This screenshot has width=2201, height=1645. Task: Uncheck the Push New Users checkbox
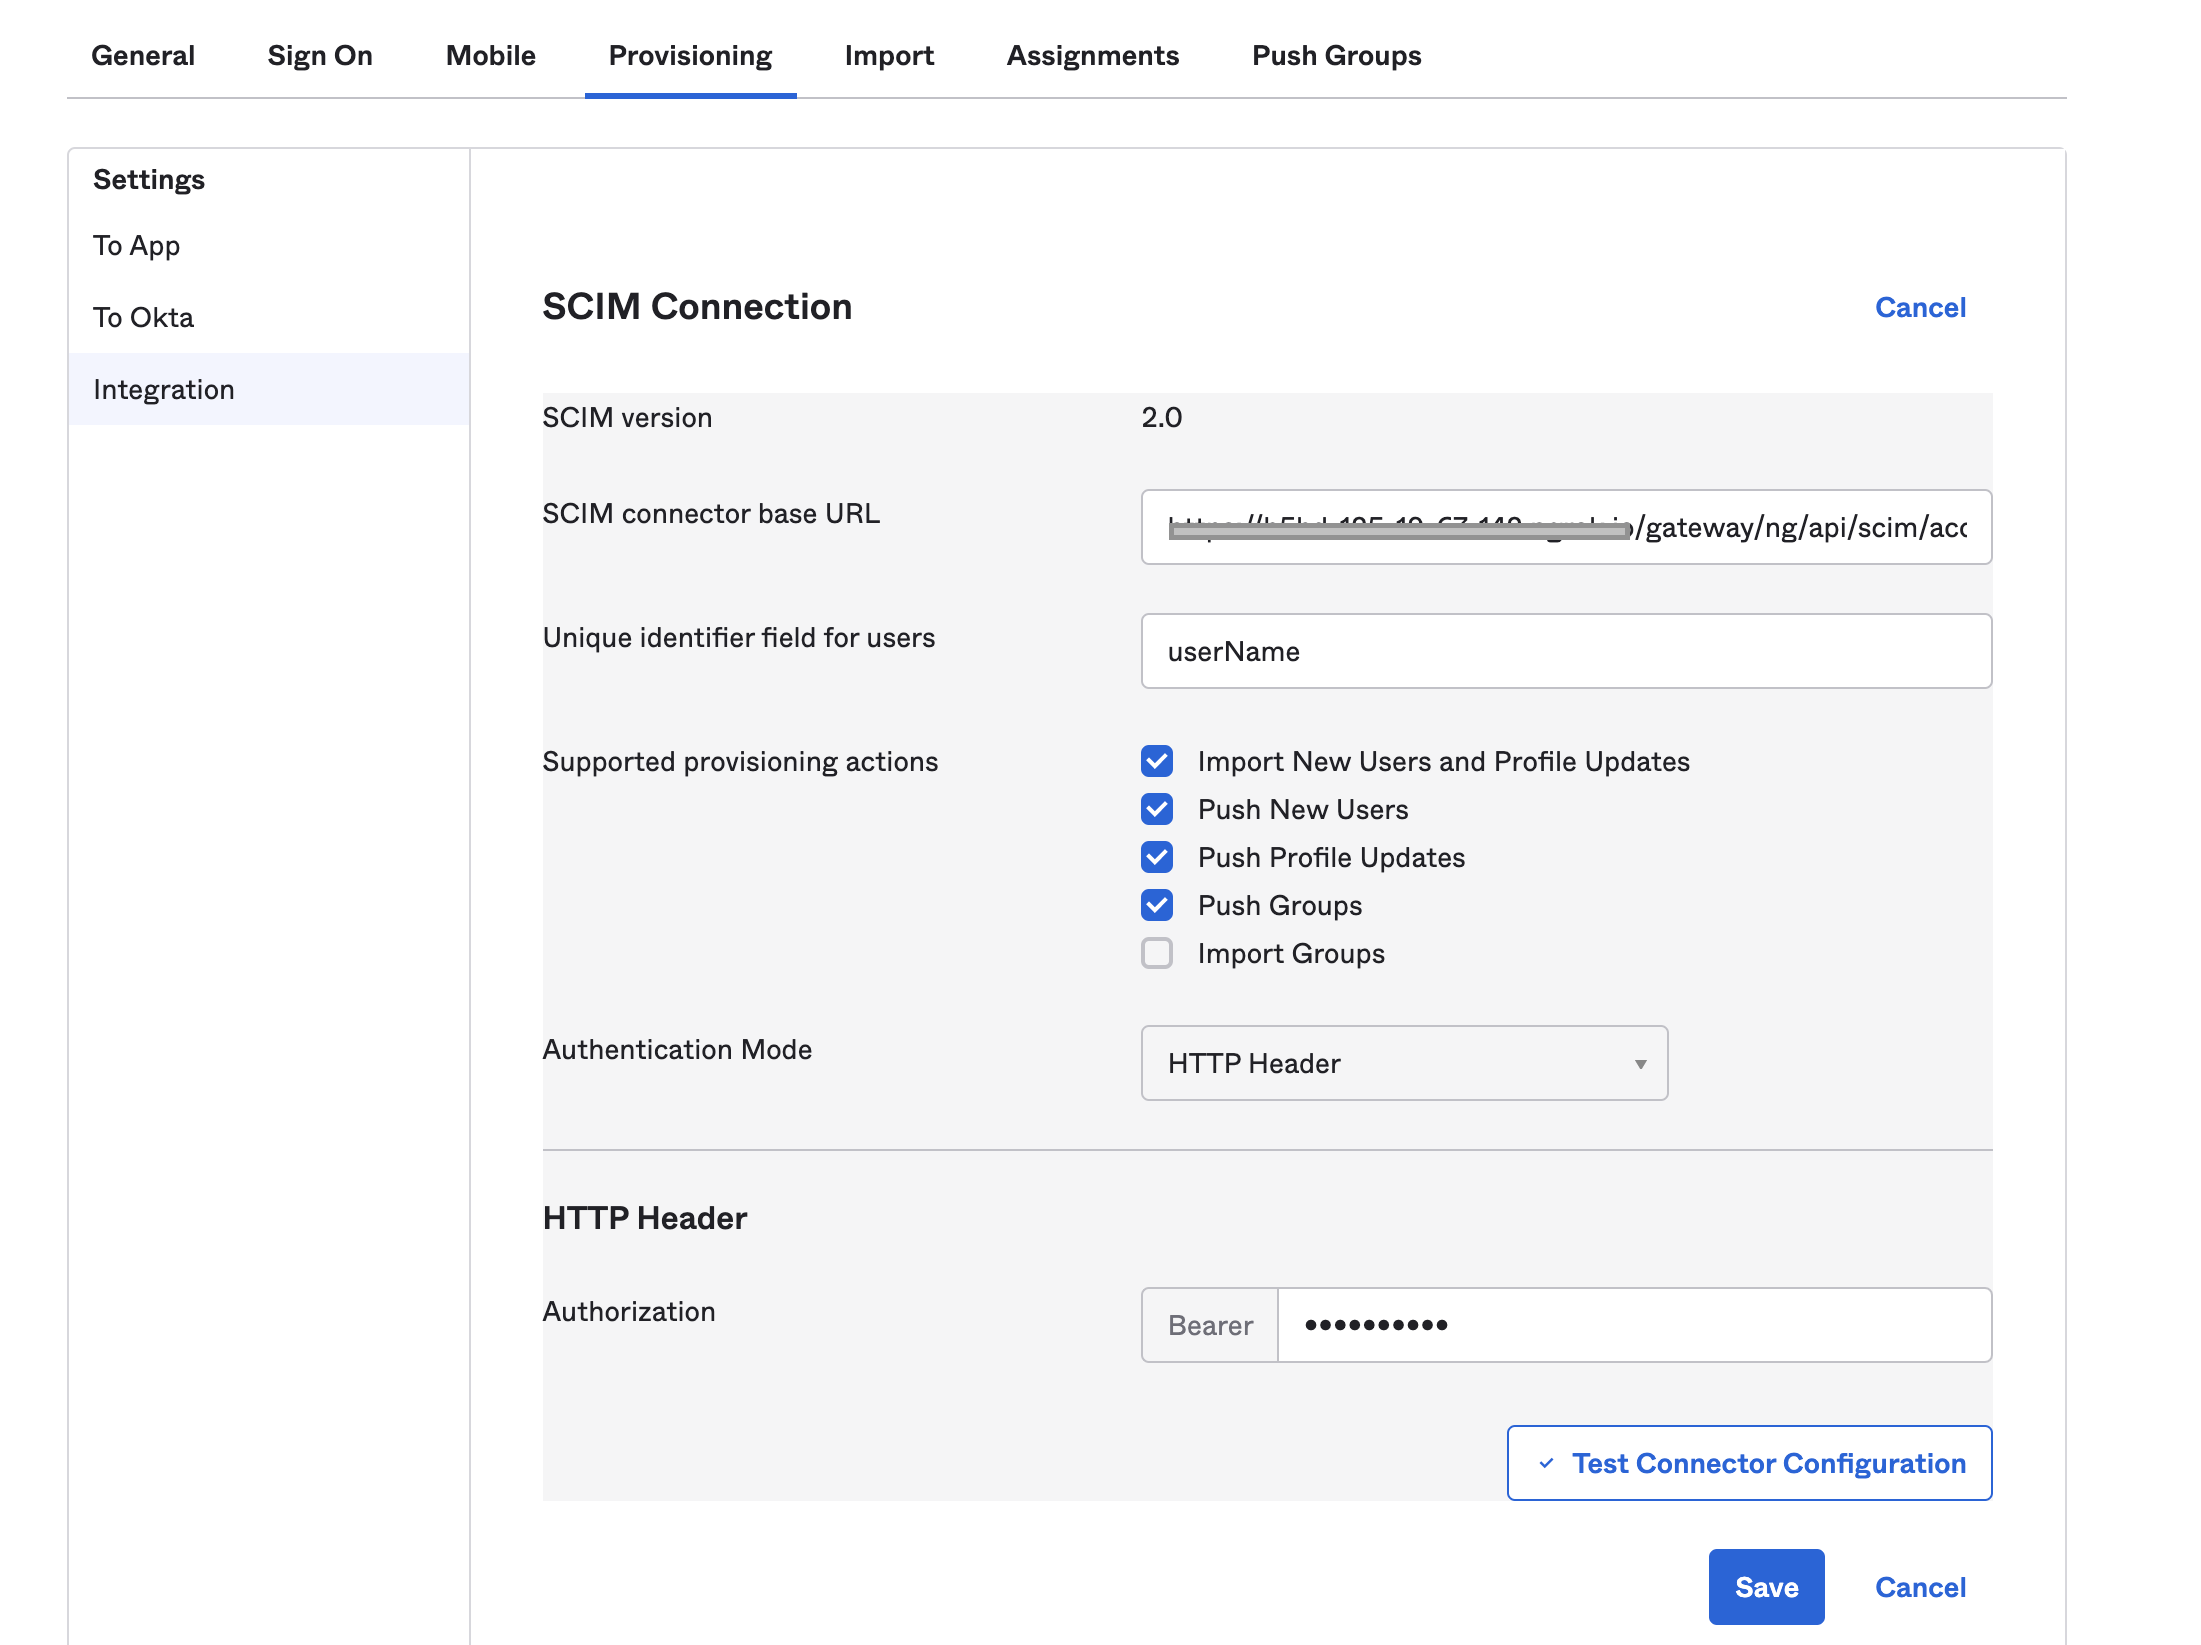coord(1157,809)
